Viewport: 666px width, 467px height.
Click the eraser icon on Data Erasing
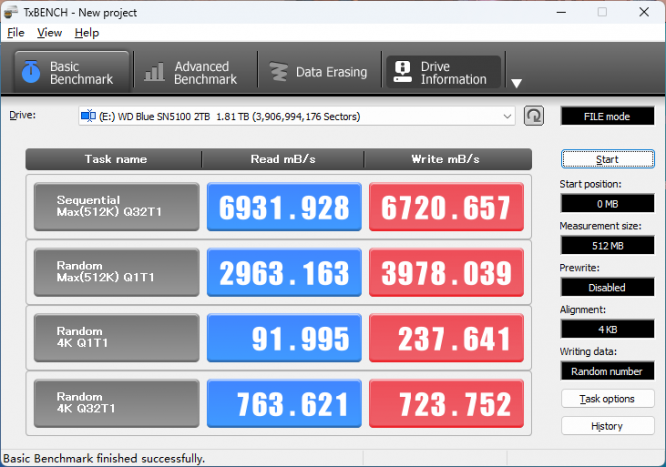[x=279, y=72]
